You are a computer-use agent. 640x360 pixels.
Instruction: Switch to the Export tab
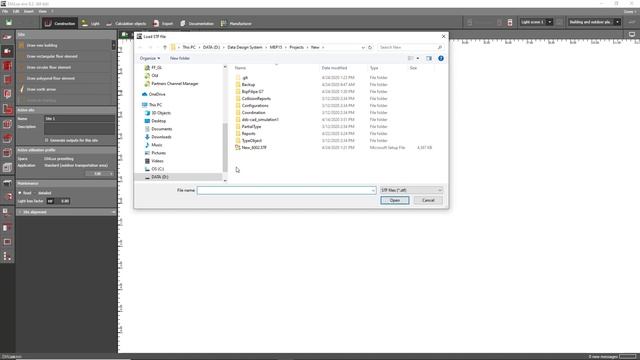point(163,23)
